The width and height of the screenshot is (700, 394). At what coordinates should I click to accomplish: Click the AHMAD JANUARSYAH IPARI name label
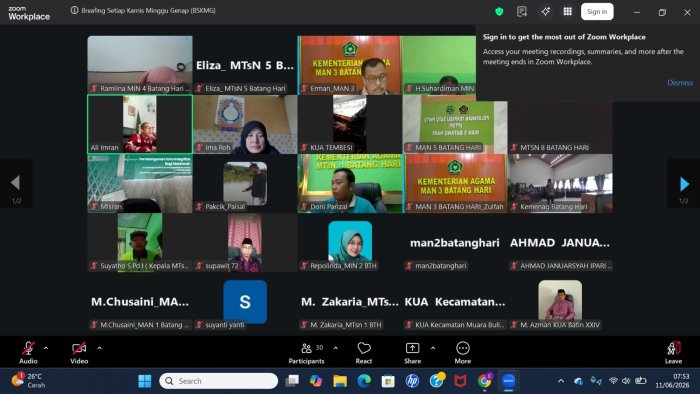pyautogui.click(x=562, y=266)
